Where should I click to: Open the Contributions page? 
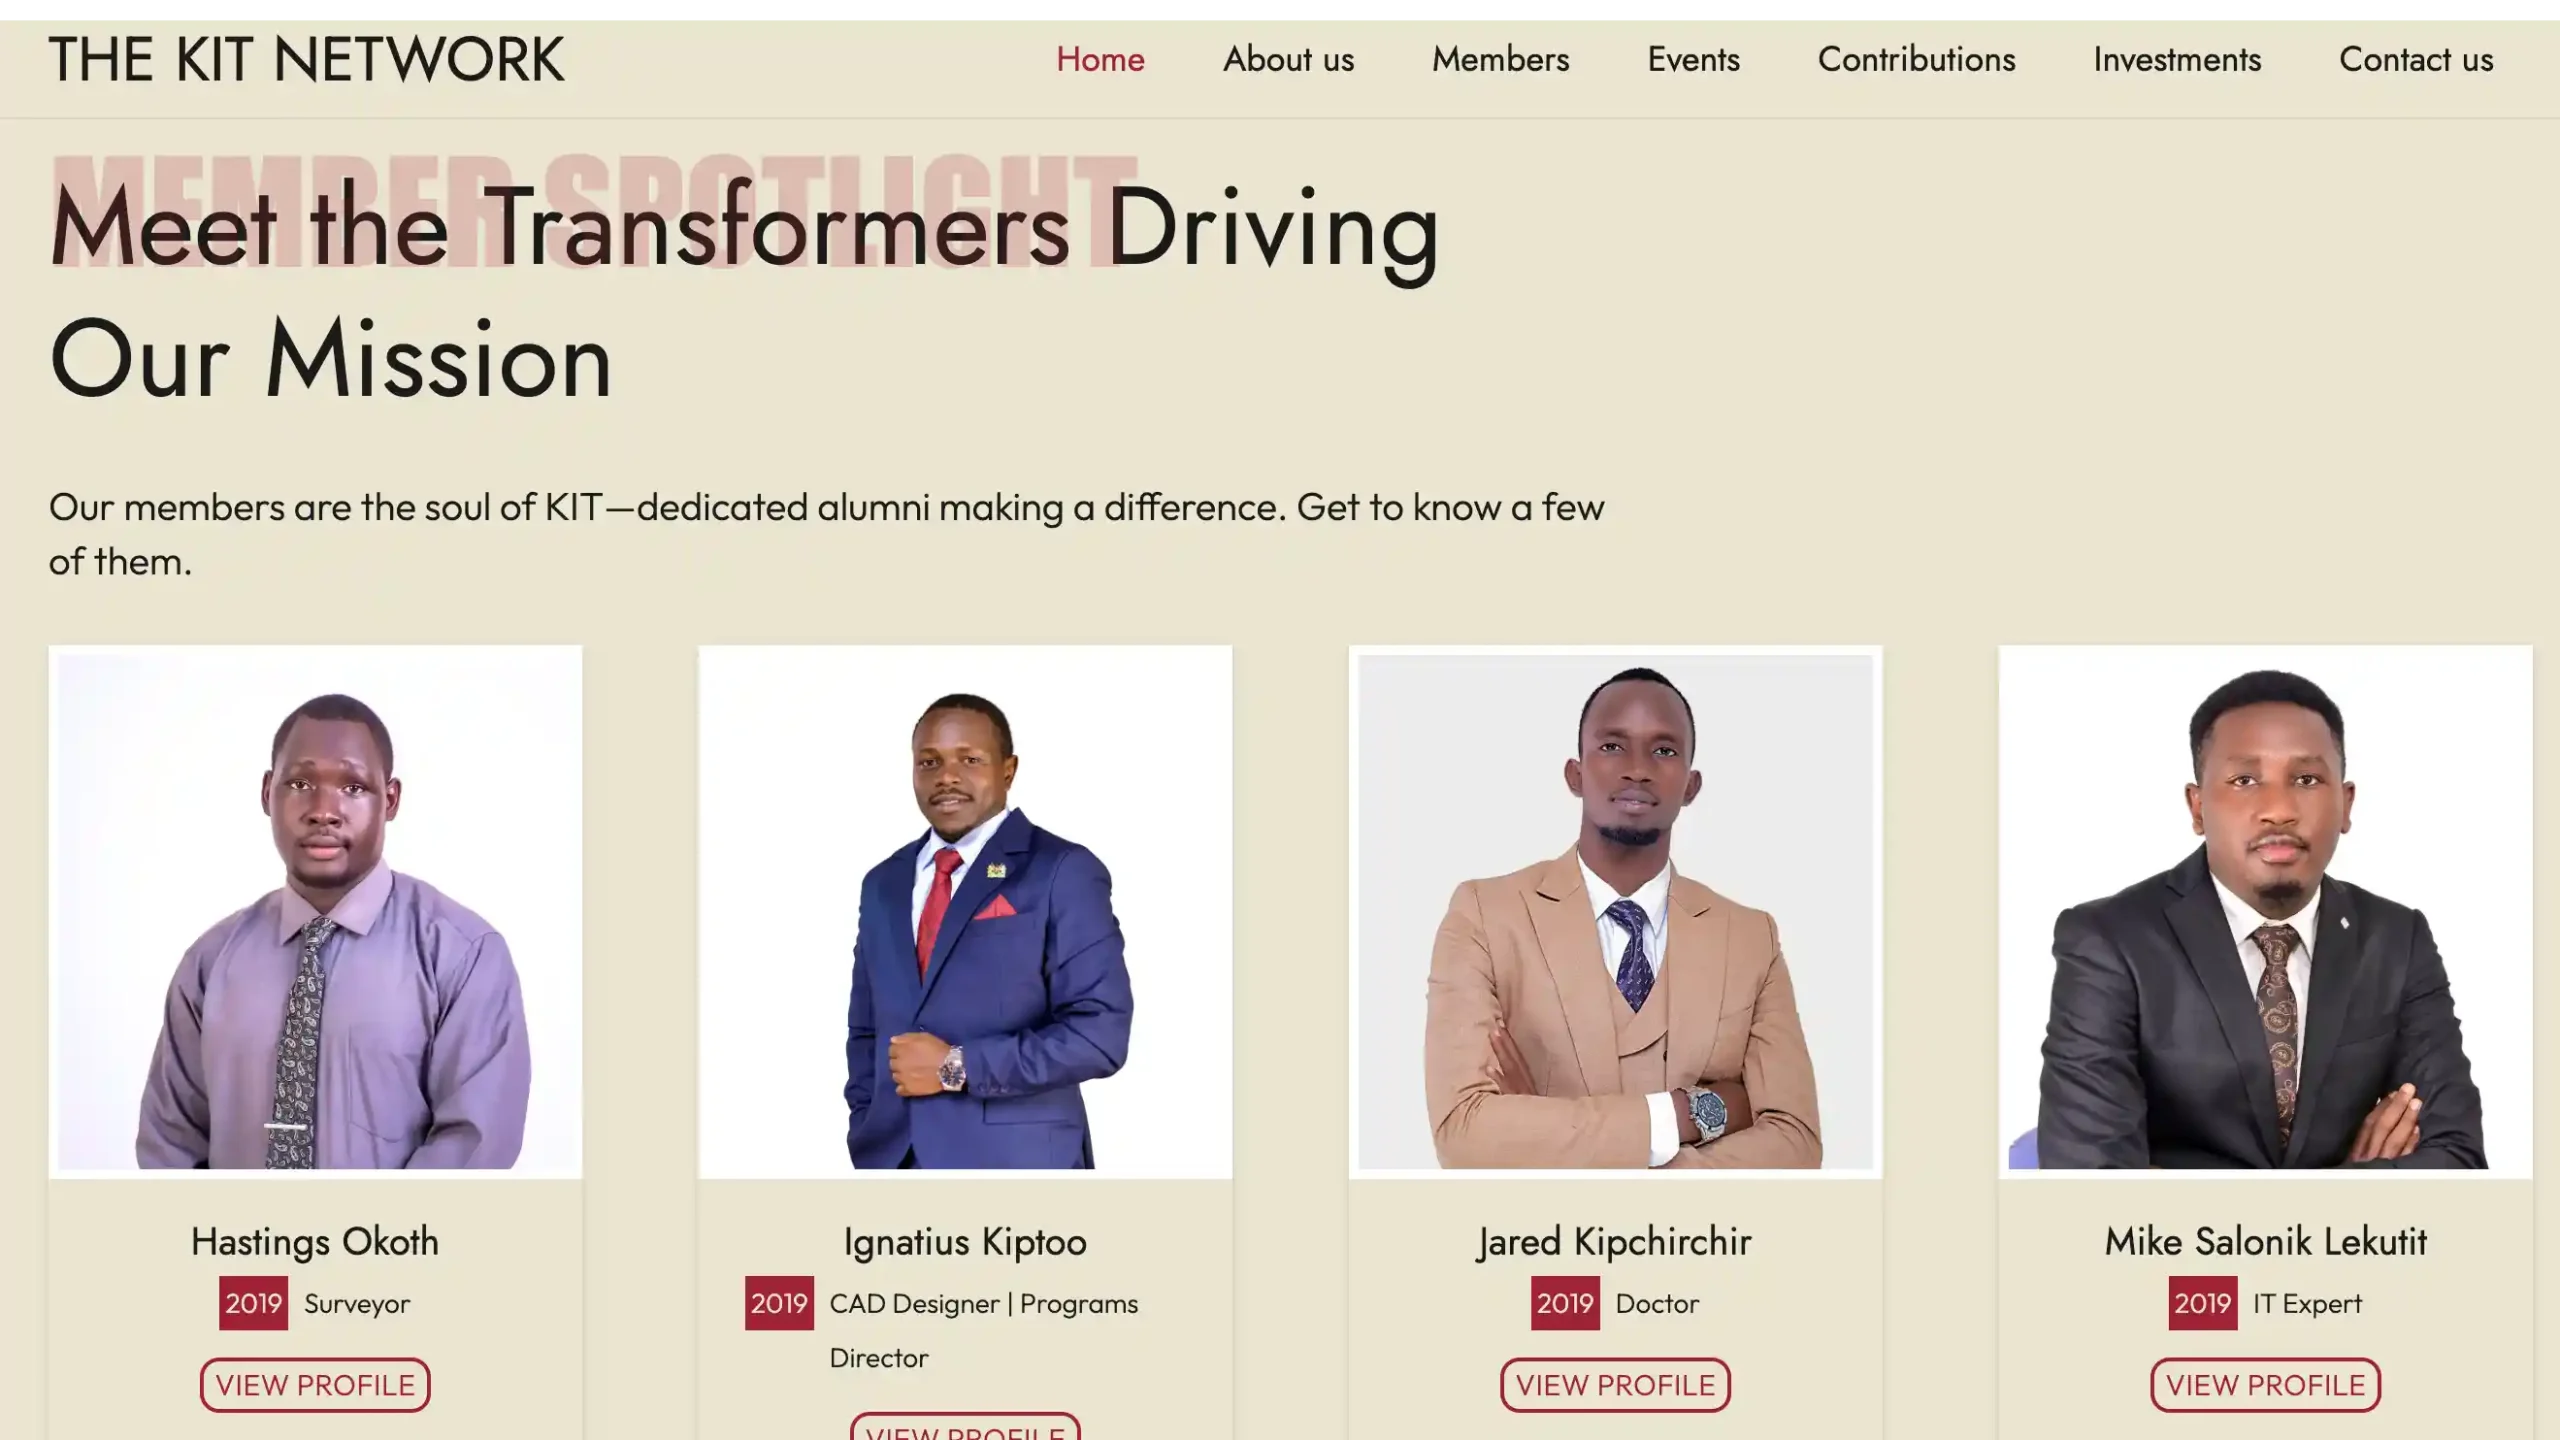coord(1916,59)
